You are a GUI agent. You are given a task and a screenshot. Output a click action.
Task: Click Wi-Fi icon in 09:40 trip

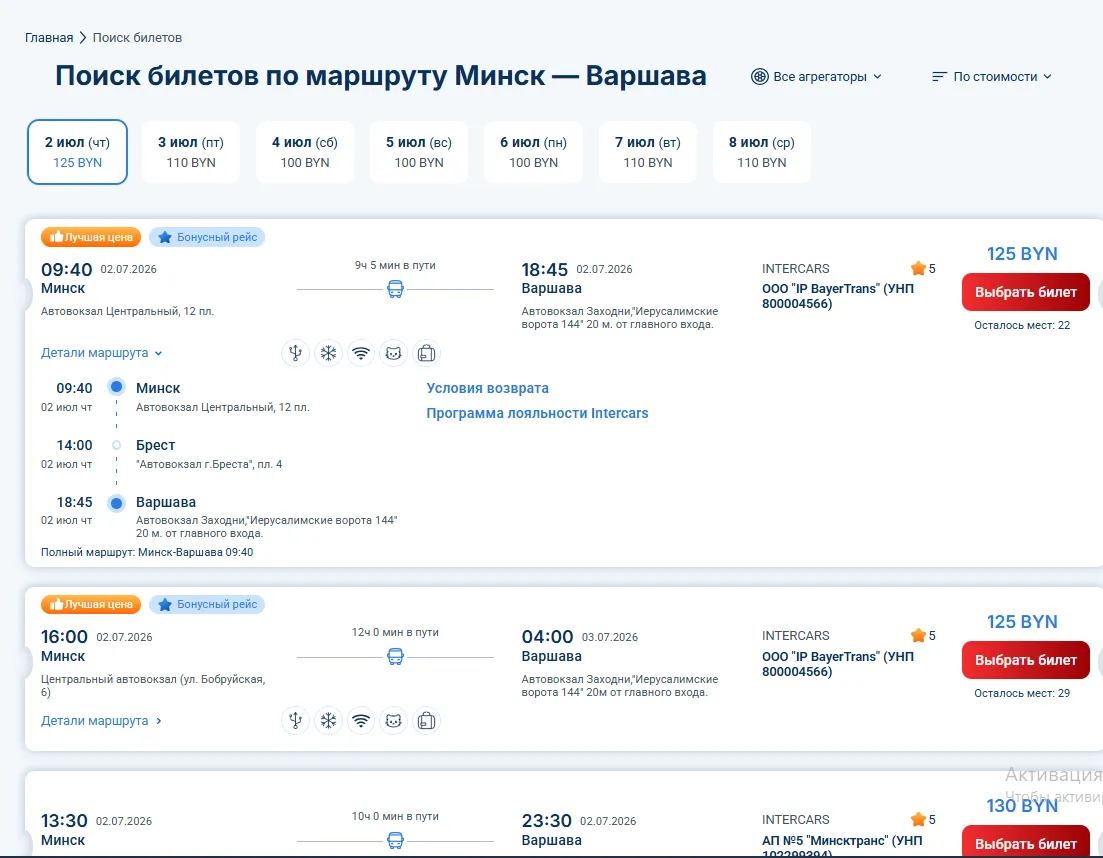coord(361,353)
